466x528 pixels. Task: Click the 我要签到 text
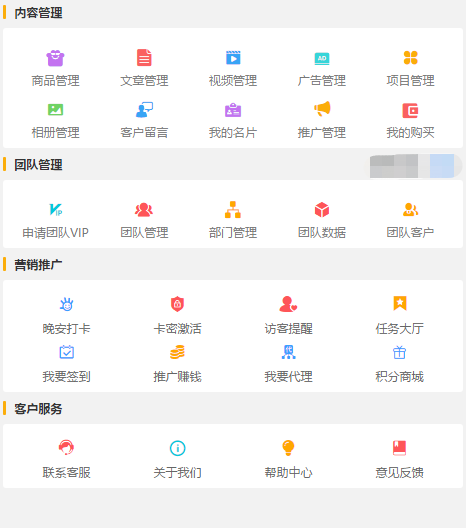pyautogui.click(x=66, y=376)
